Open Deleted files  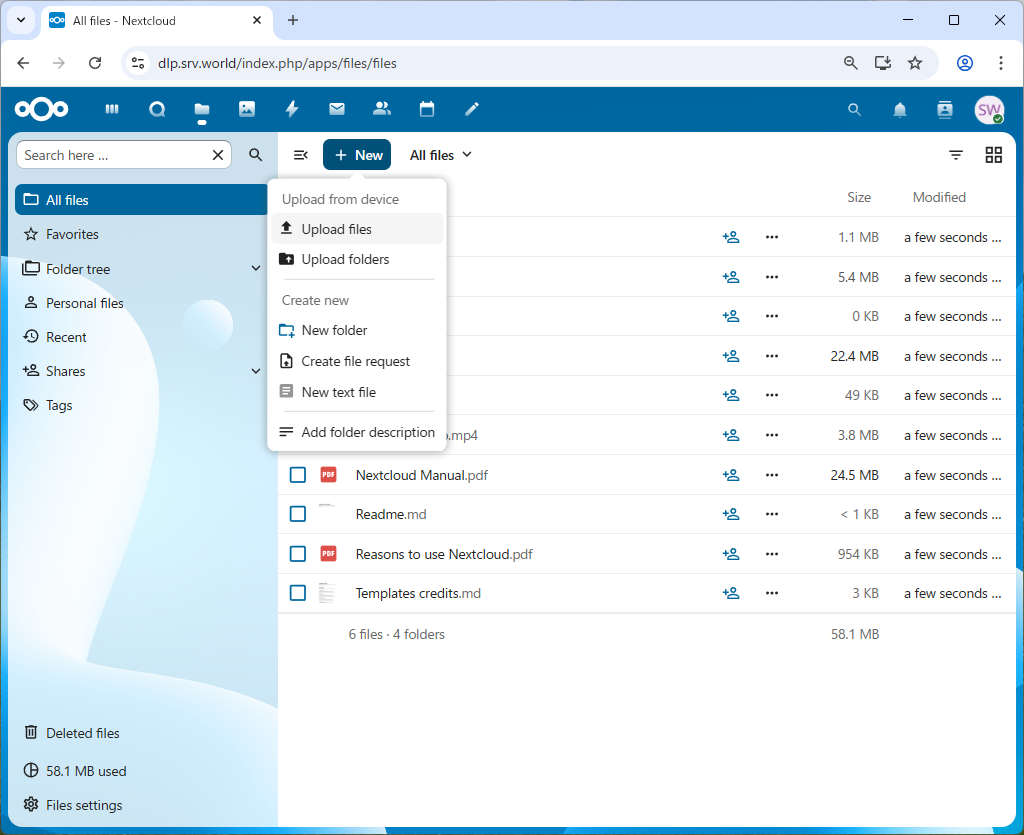(141, 733)
